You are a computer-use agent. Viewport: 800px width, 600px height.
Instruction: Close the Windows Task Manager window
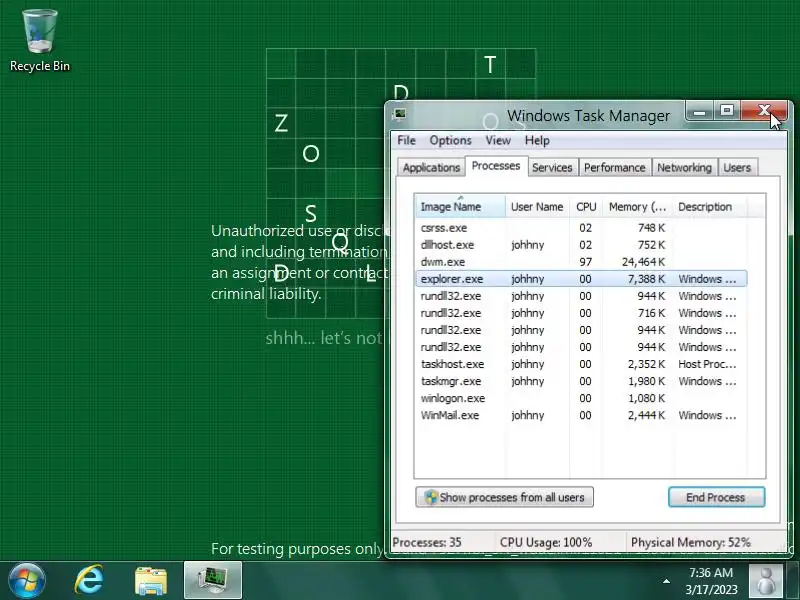tap(764, 111)
